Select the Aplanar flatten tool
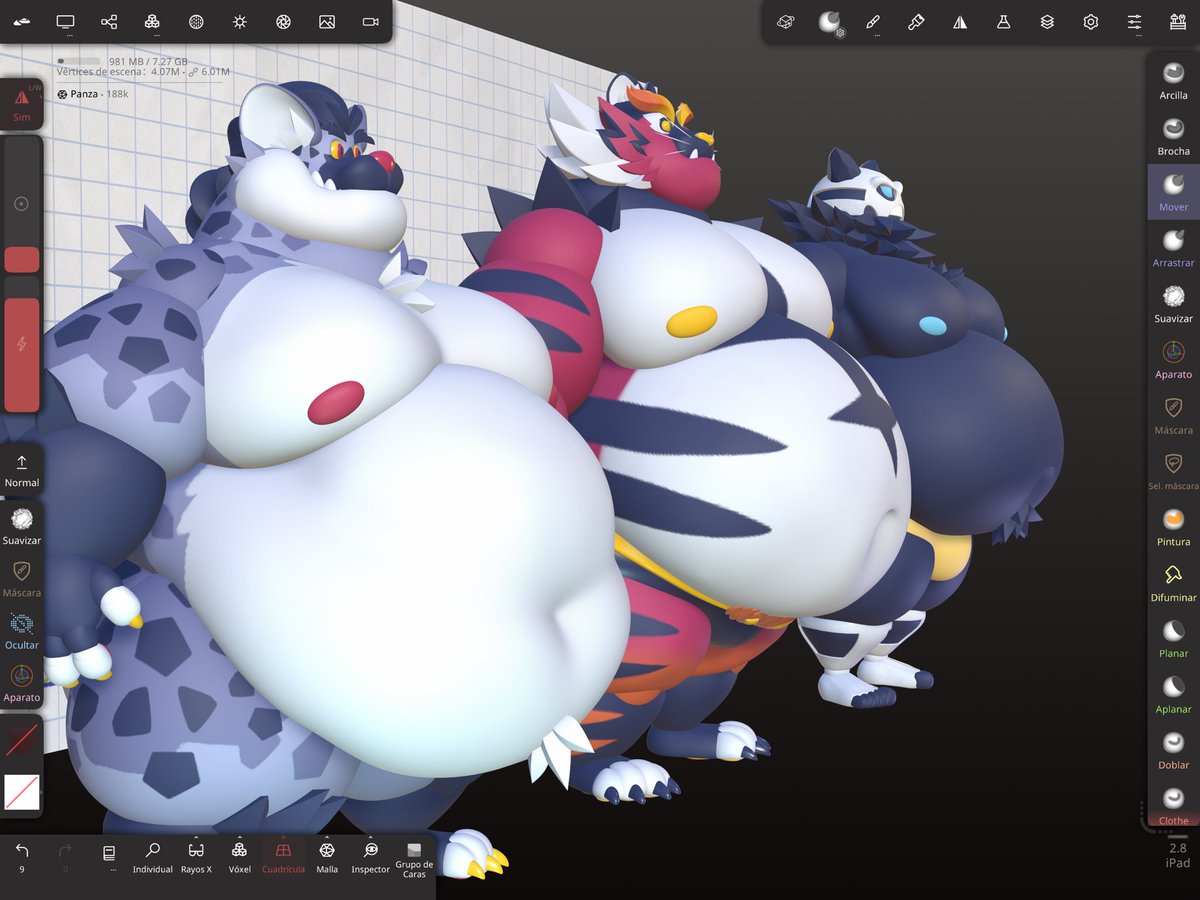The image size is (1200, 900). coord(1173,696)
